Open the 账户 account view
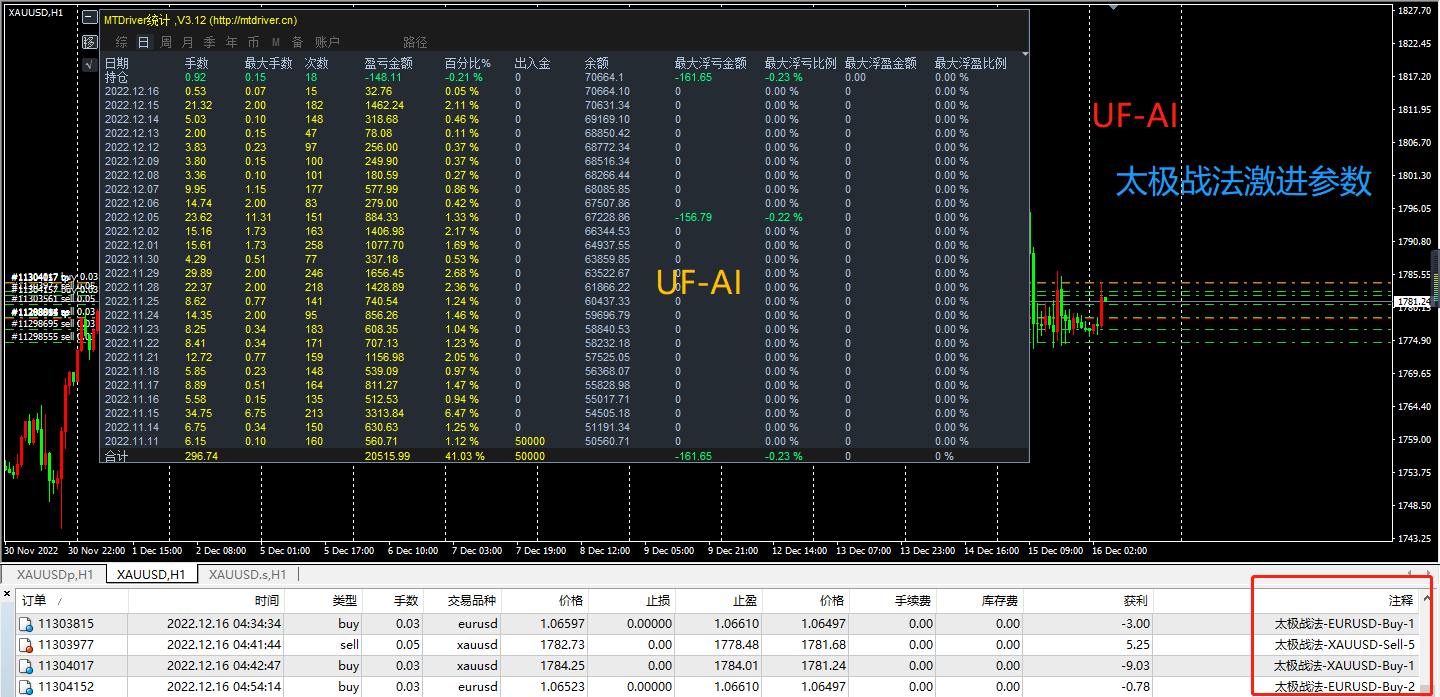Image resolution: width=1440 pixels, height=697 pixels. pos(327,42)
